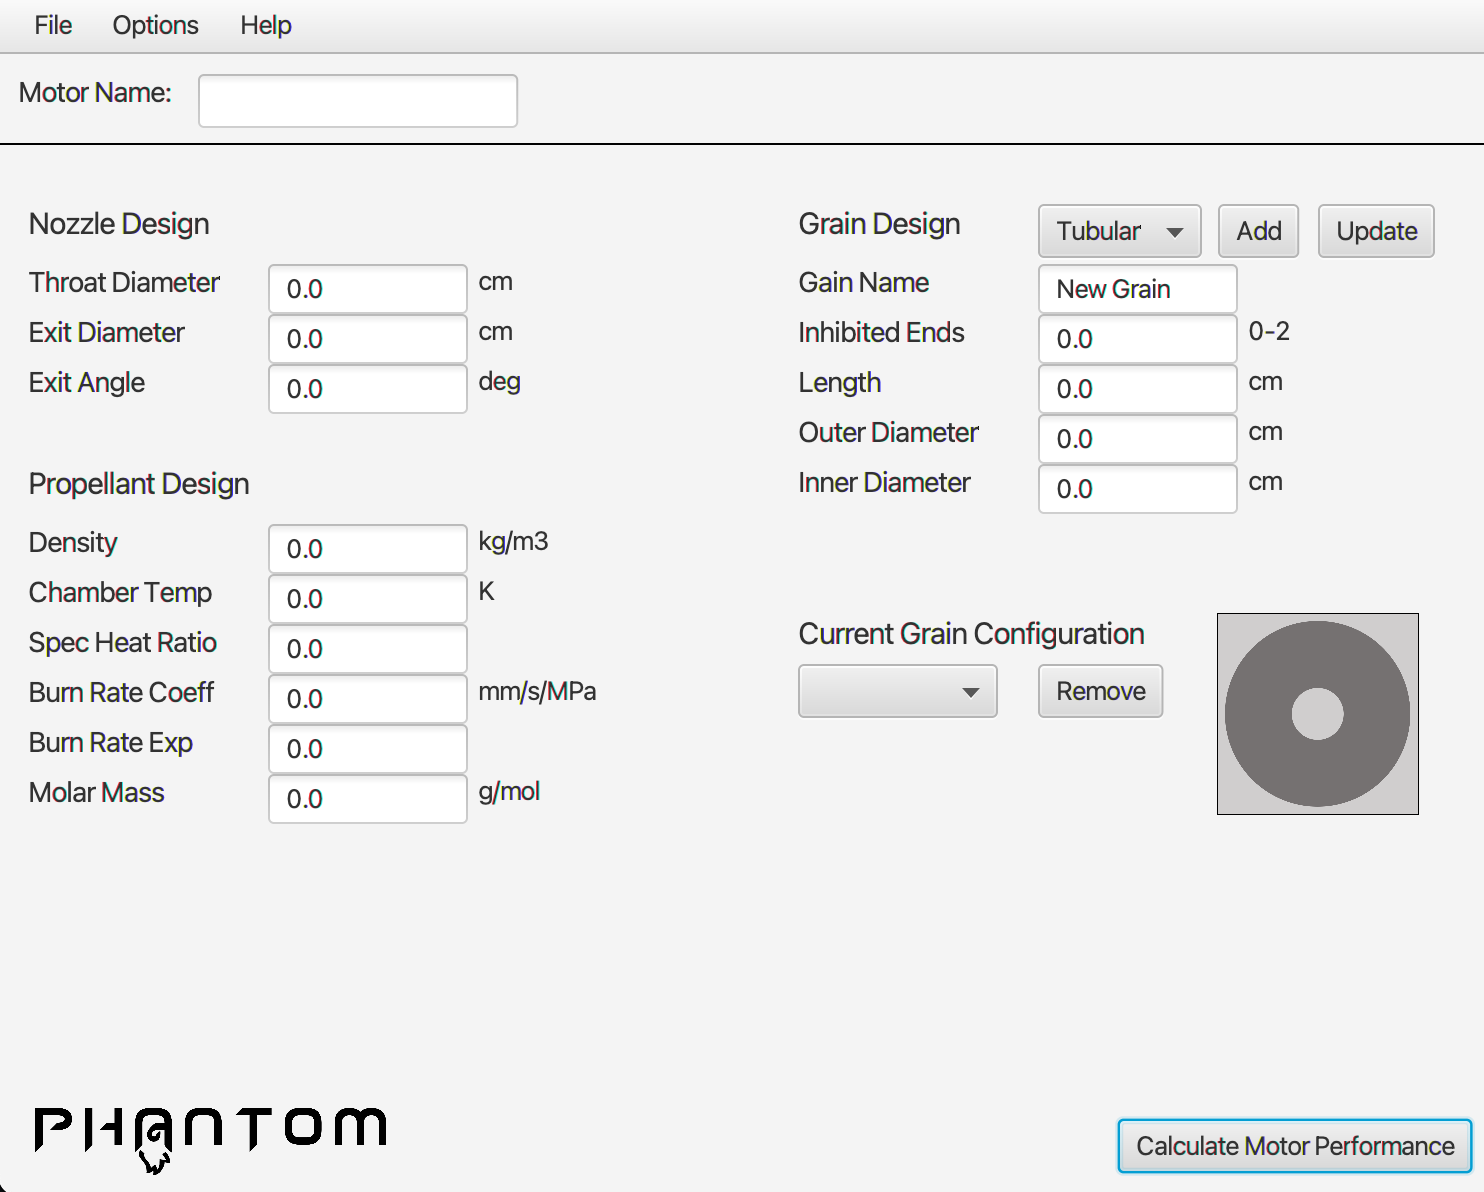Image resolution: width=1484 pixels, height=1192 pixels.
Task: Click the Burn Rate Exp field
Action: 368,749
